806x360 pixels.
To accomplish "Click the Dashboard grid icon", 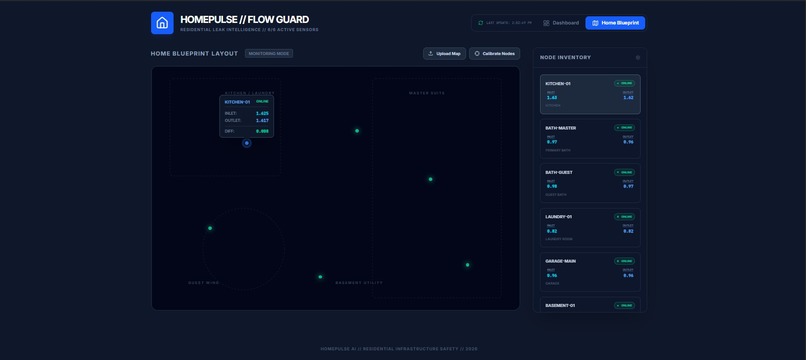I will point(546,23).
